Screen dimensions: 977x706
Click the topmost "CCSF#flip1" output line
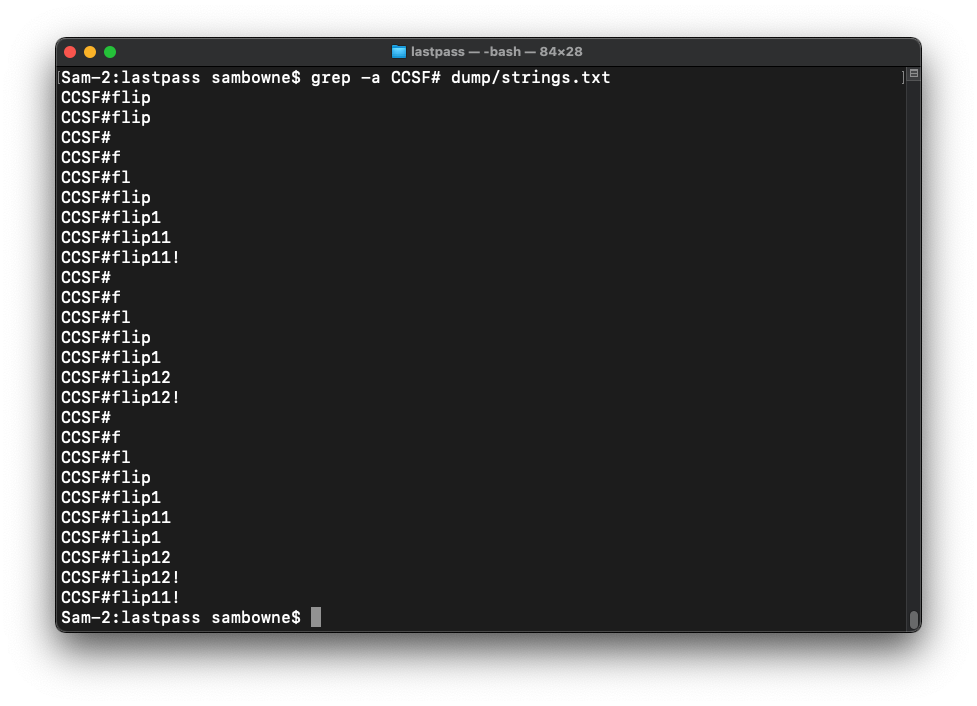coord(111,217)
